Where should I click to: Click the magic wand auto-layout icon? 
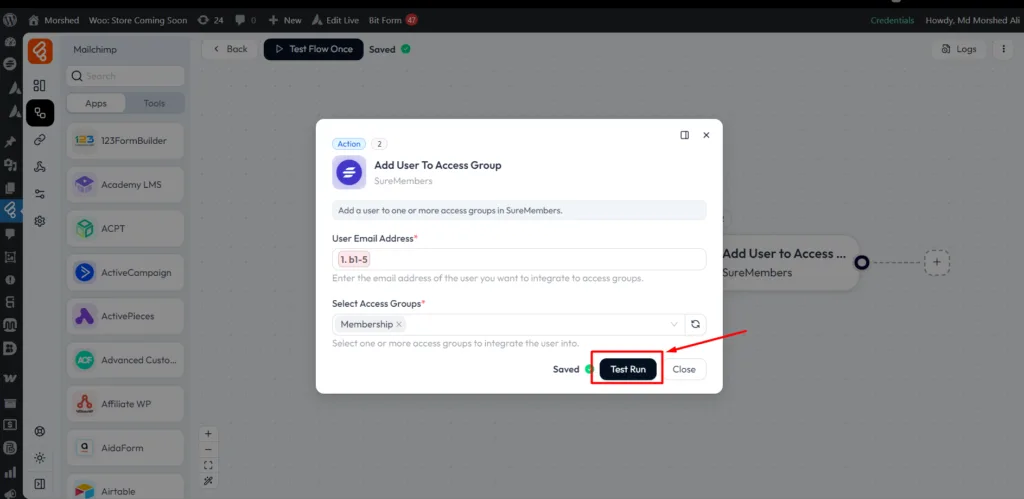(x=208, y=481)
